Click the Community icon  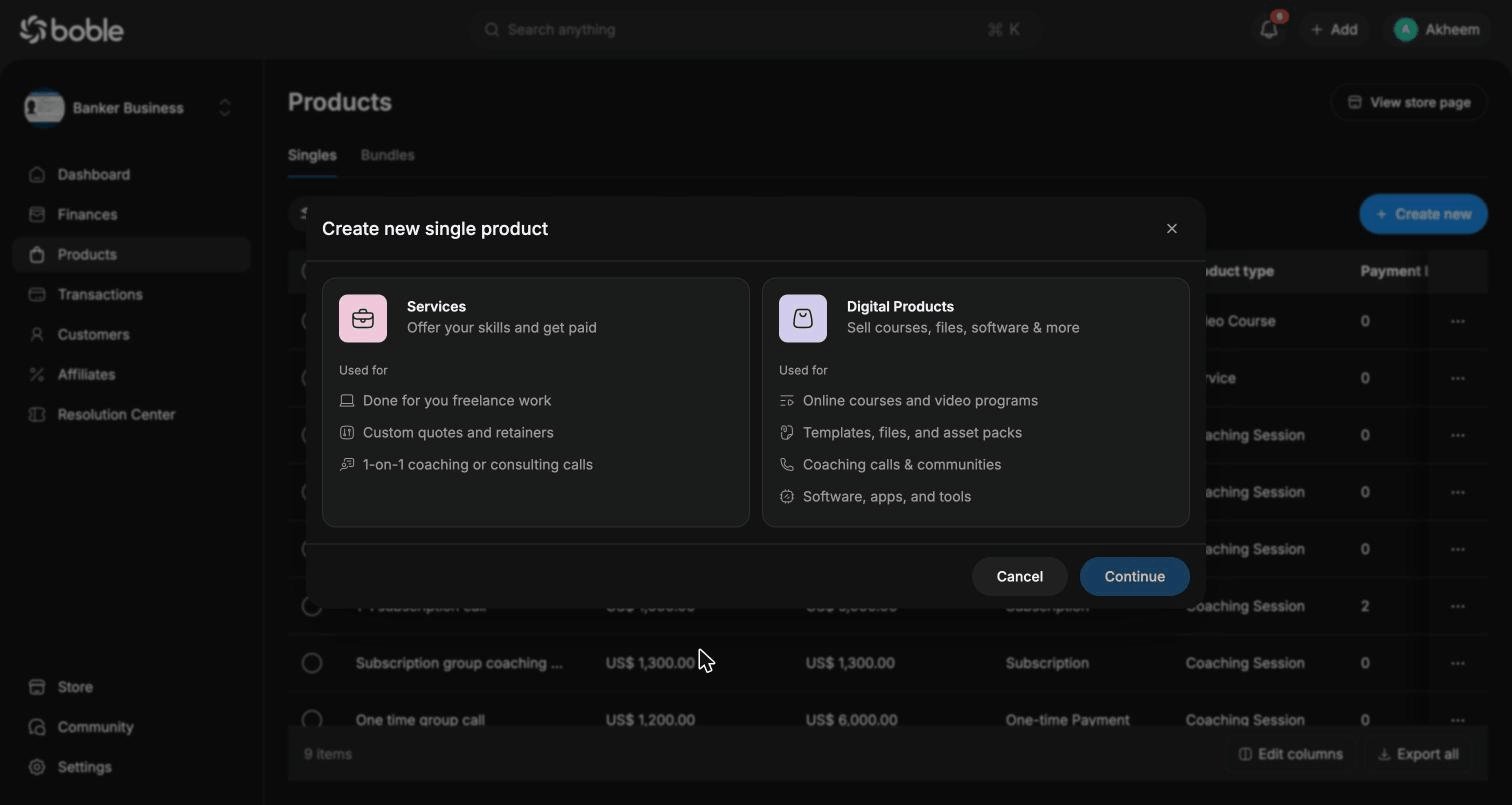coord(37,727)
